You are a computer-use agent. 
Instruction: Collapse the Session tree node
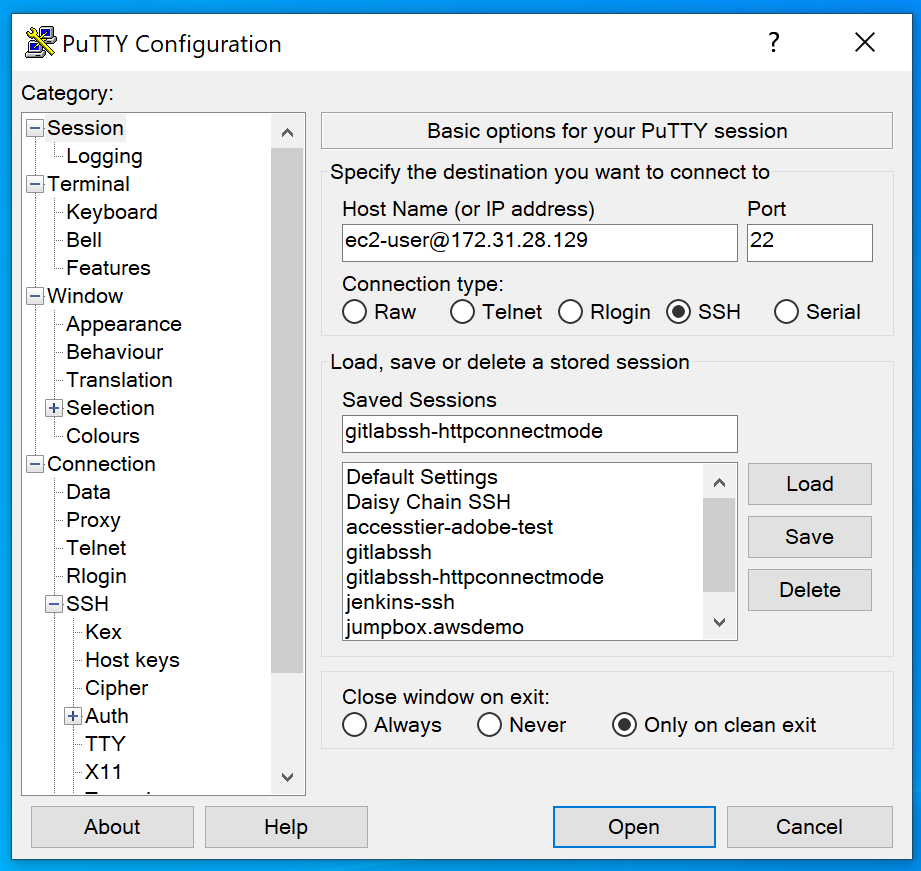point(35,128)
